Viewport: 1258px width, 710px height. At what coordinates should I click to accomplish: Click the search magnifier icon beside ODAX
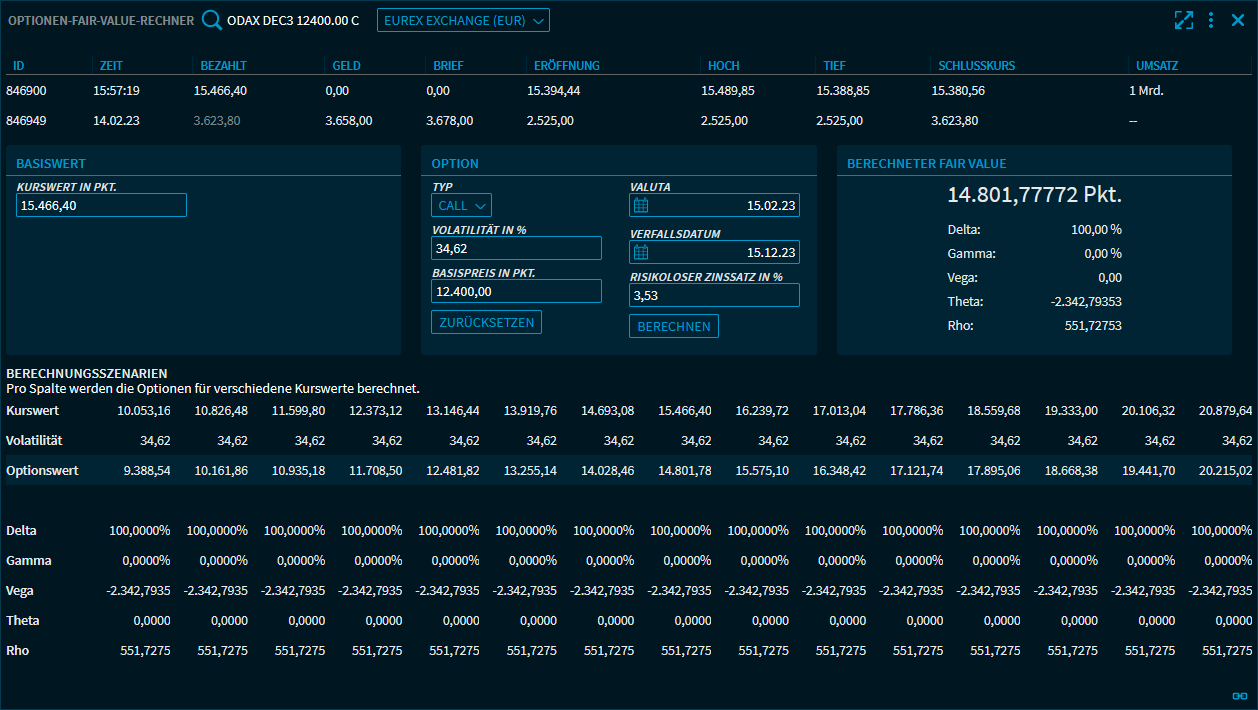click(x=212, y=20)
